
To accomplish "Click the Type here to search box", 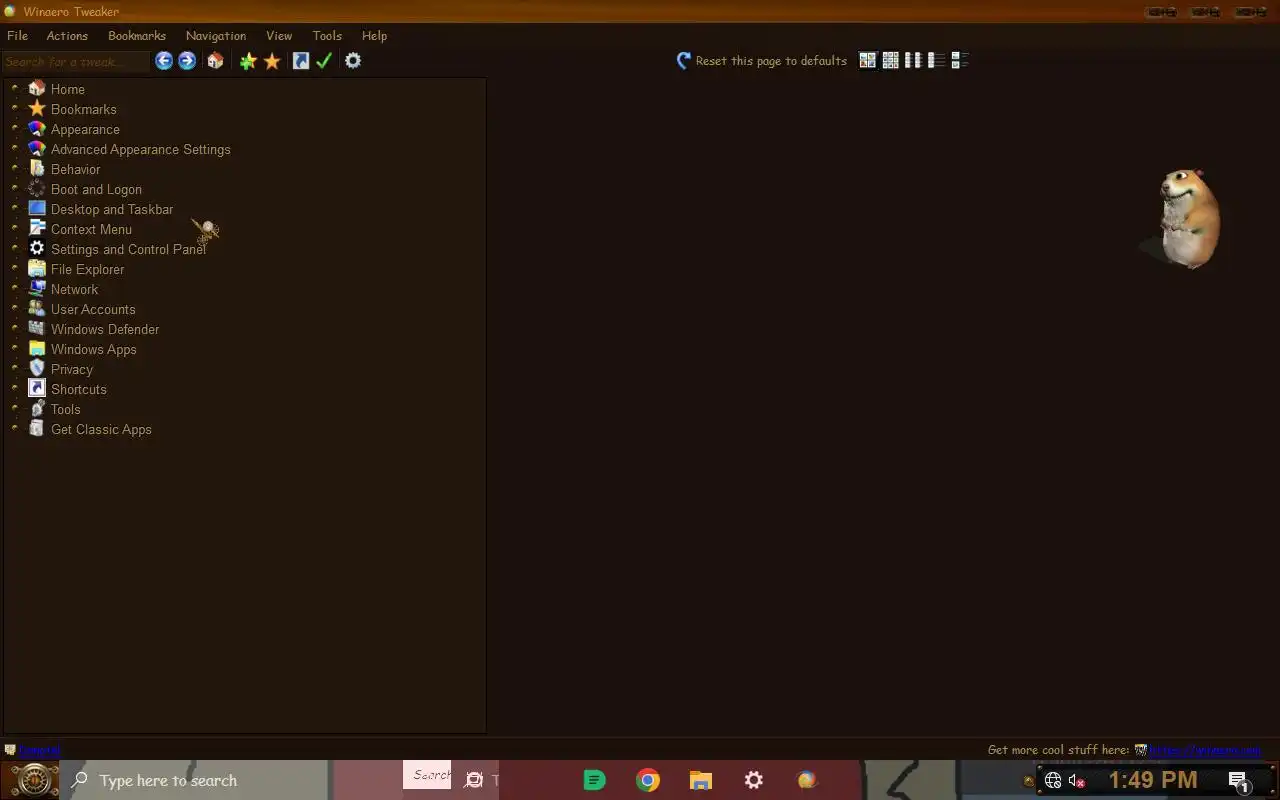I will click(194, 780).
